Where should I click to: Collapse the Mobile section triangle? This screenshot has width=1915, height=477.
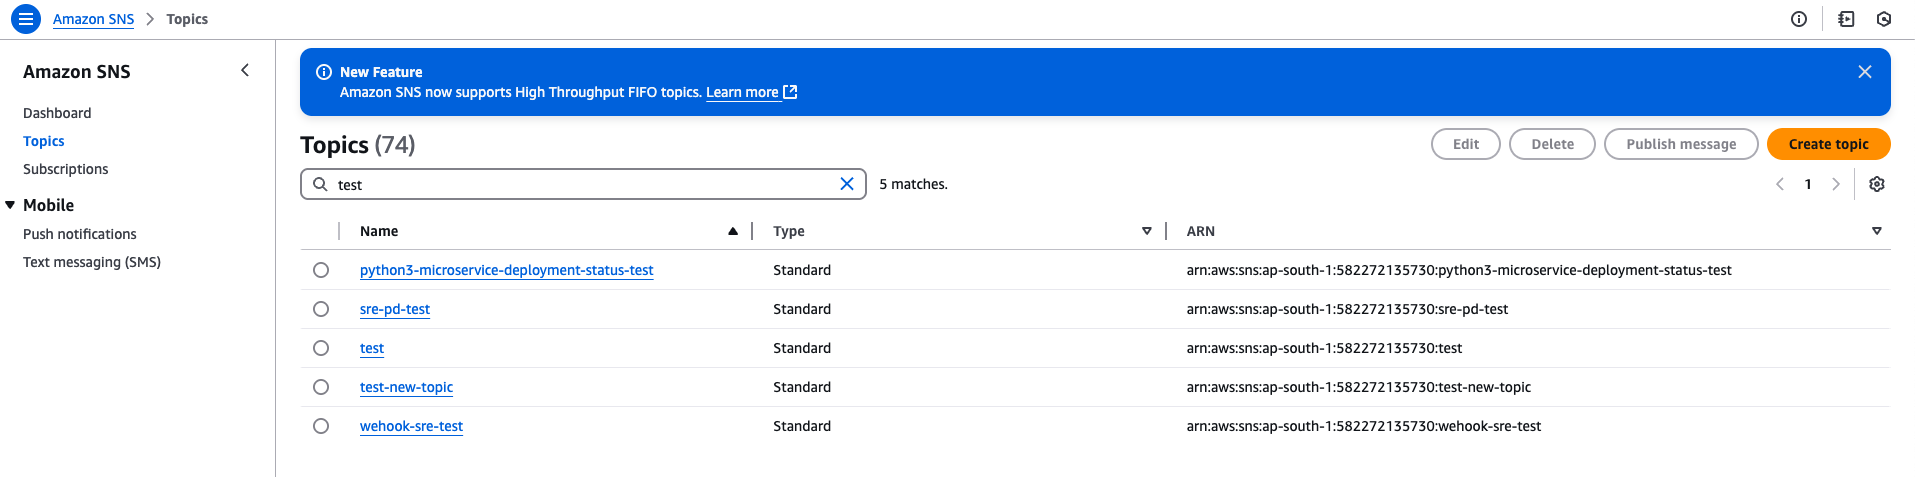pyautogui.click(x=10, y=205)
